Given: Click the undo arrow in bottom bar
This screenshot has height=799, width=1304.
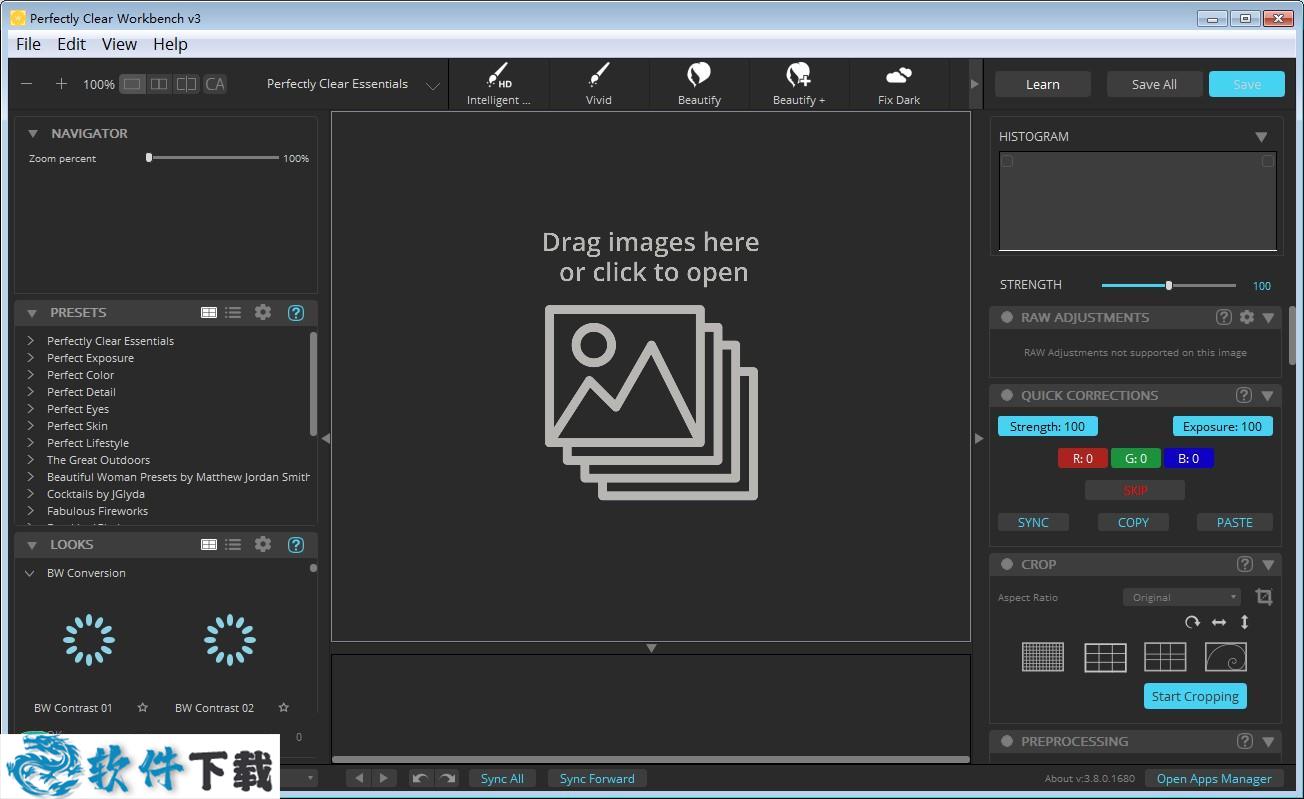Looking at the screenshot, I should click(421, 778).
